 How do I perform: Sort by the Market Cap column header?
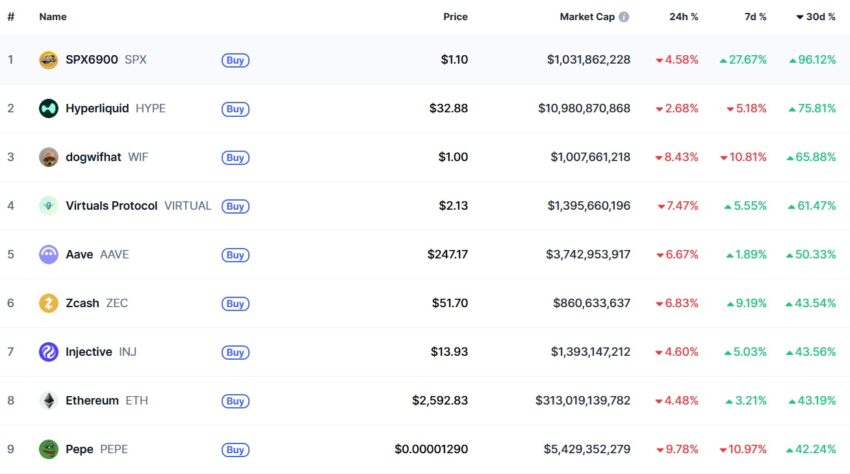point(587,17)
